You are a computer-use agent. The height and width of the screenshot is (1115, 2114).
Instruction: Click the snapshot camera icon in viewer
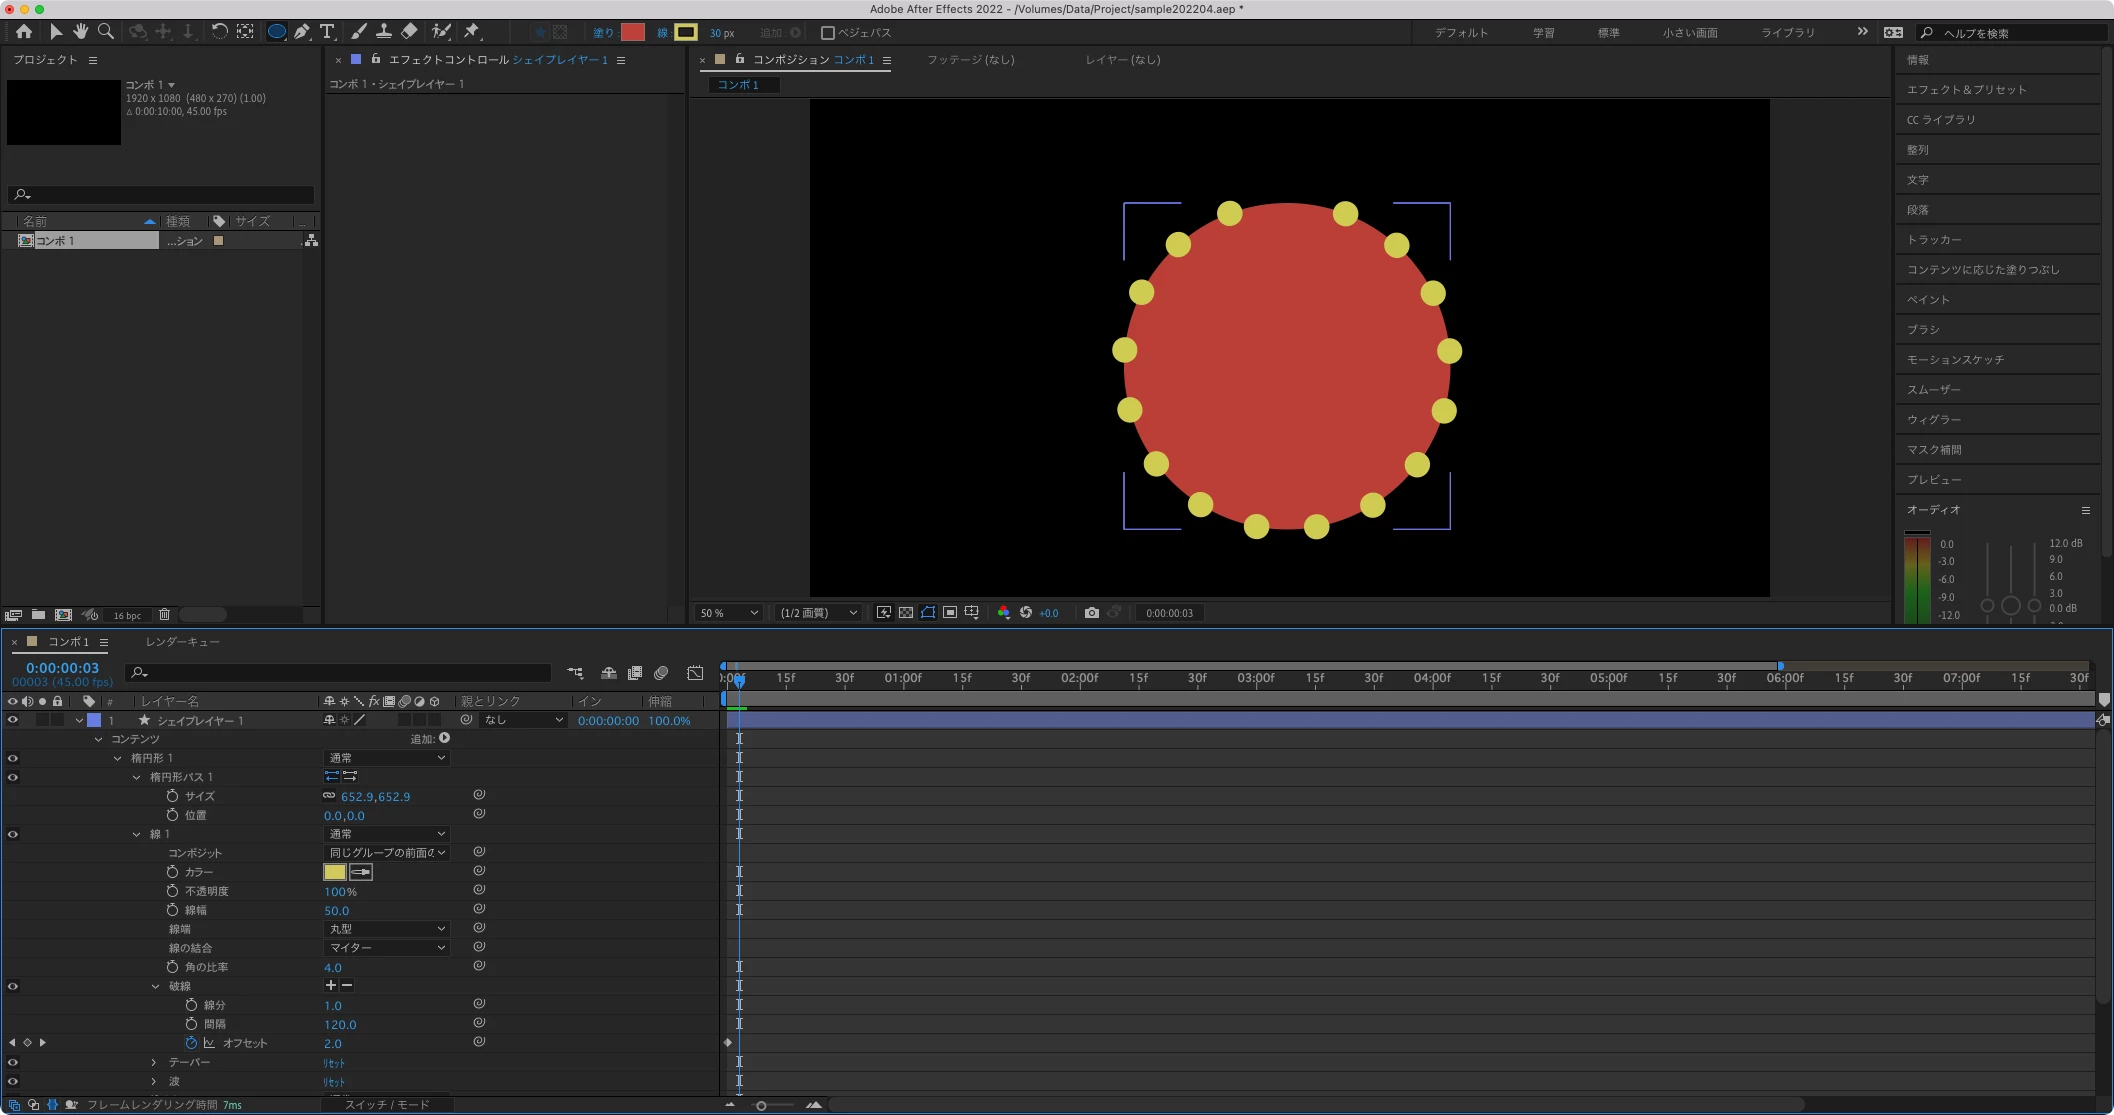click(1091, 613)
